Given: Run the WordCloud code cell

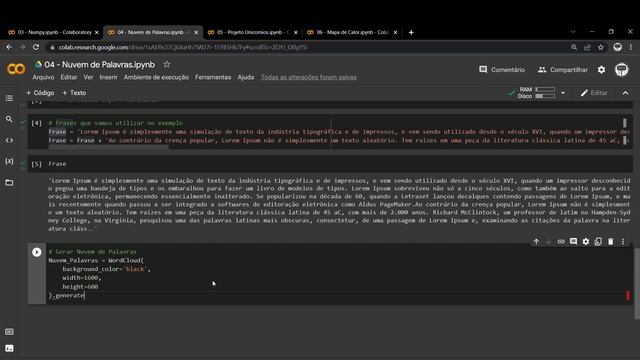Looking at the screenshot, I should (37, 252).
